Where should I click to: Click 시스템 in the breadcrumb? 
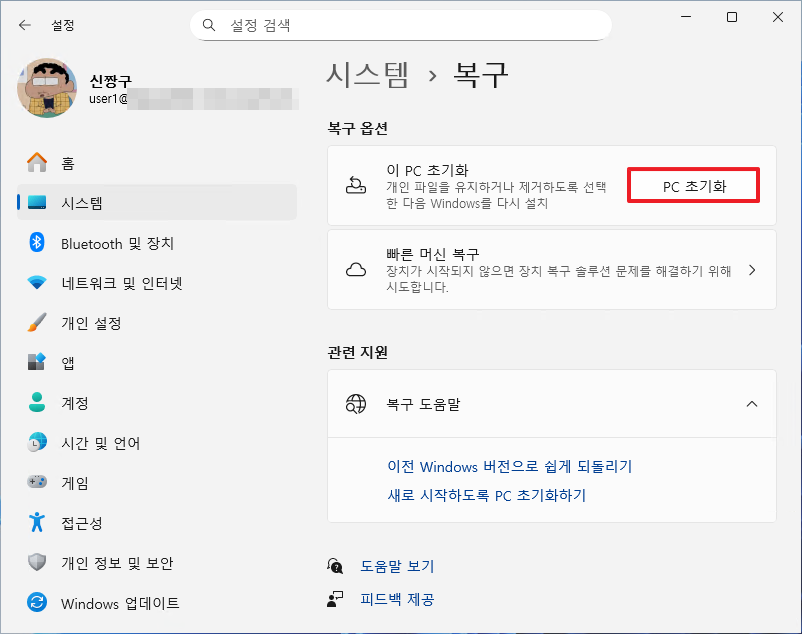pyautogui.click(x=368, y=75)
